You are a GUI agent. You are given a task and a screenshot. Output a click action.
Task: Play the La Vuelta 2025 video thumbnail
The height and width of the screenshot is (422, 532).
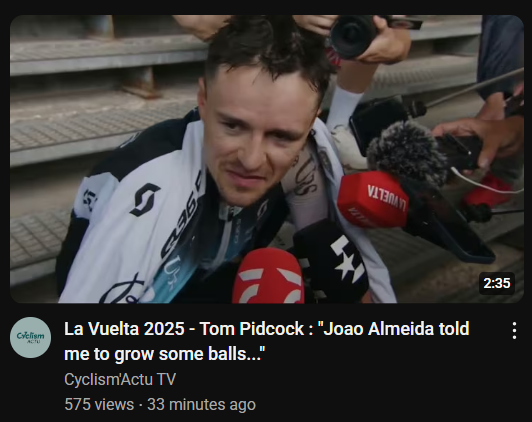pos(266,159)
